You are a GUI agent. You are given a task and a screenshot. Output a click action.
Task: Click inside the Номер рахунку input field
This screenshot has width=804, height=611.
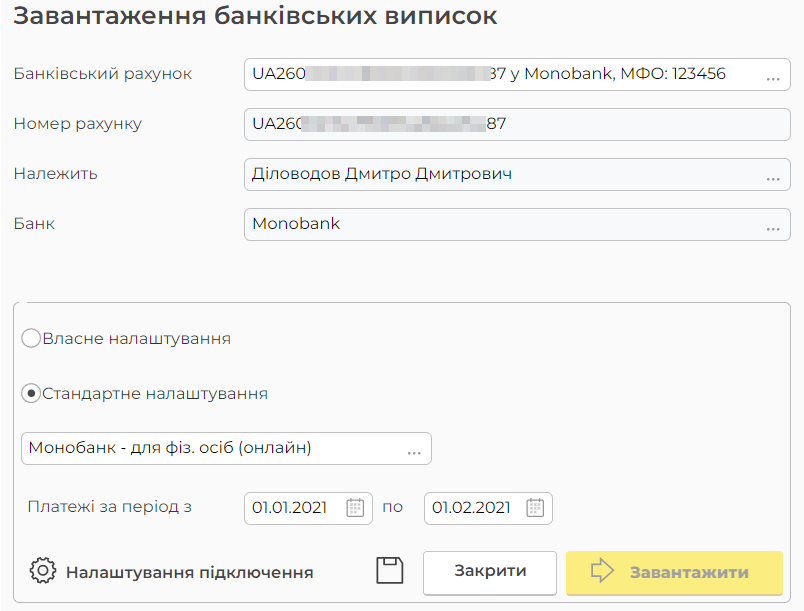coord(517,125)
